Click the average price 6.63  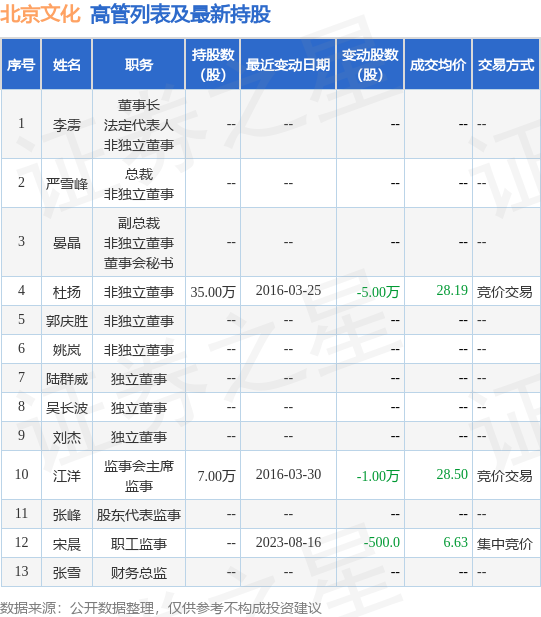coord(455,543)
